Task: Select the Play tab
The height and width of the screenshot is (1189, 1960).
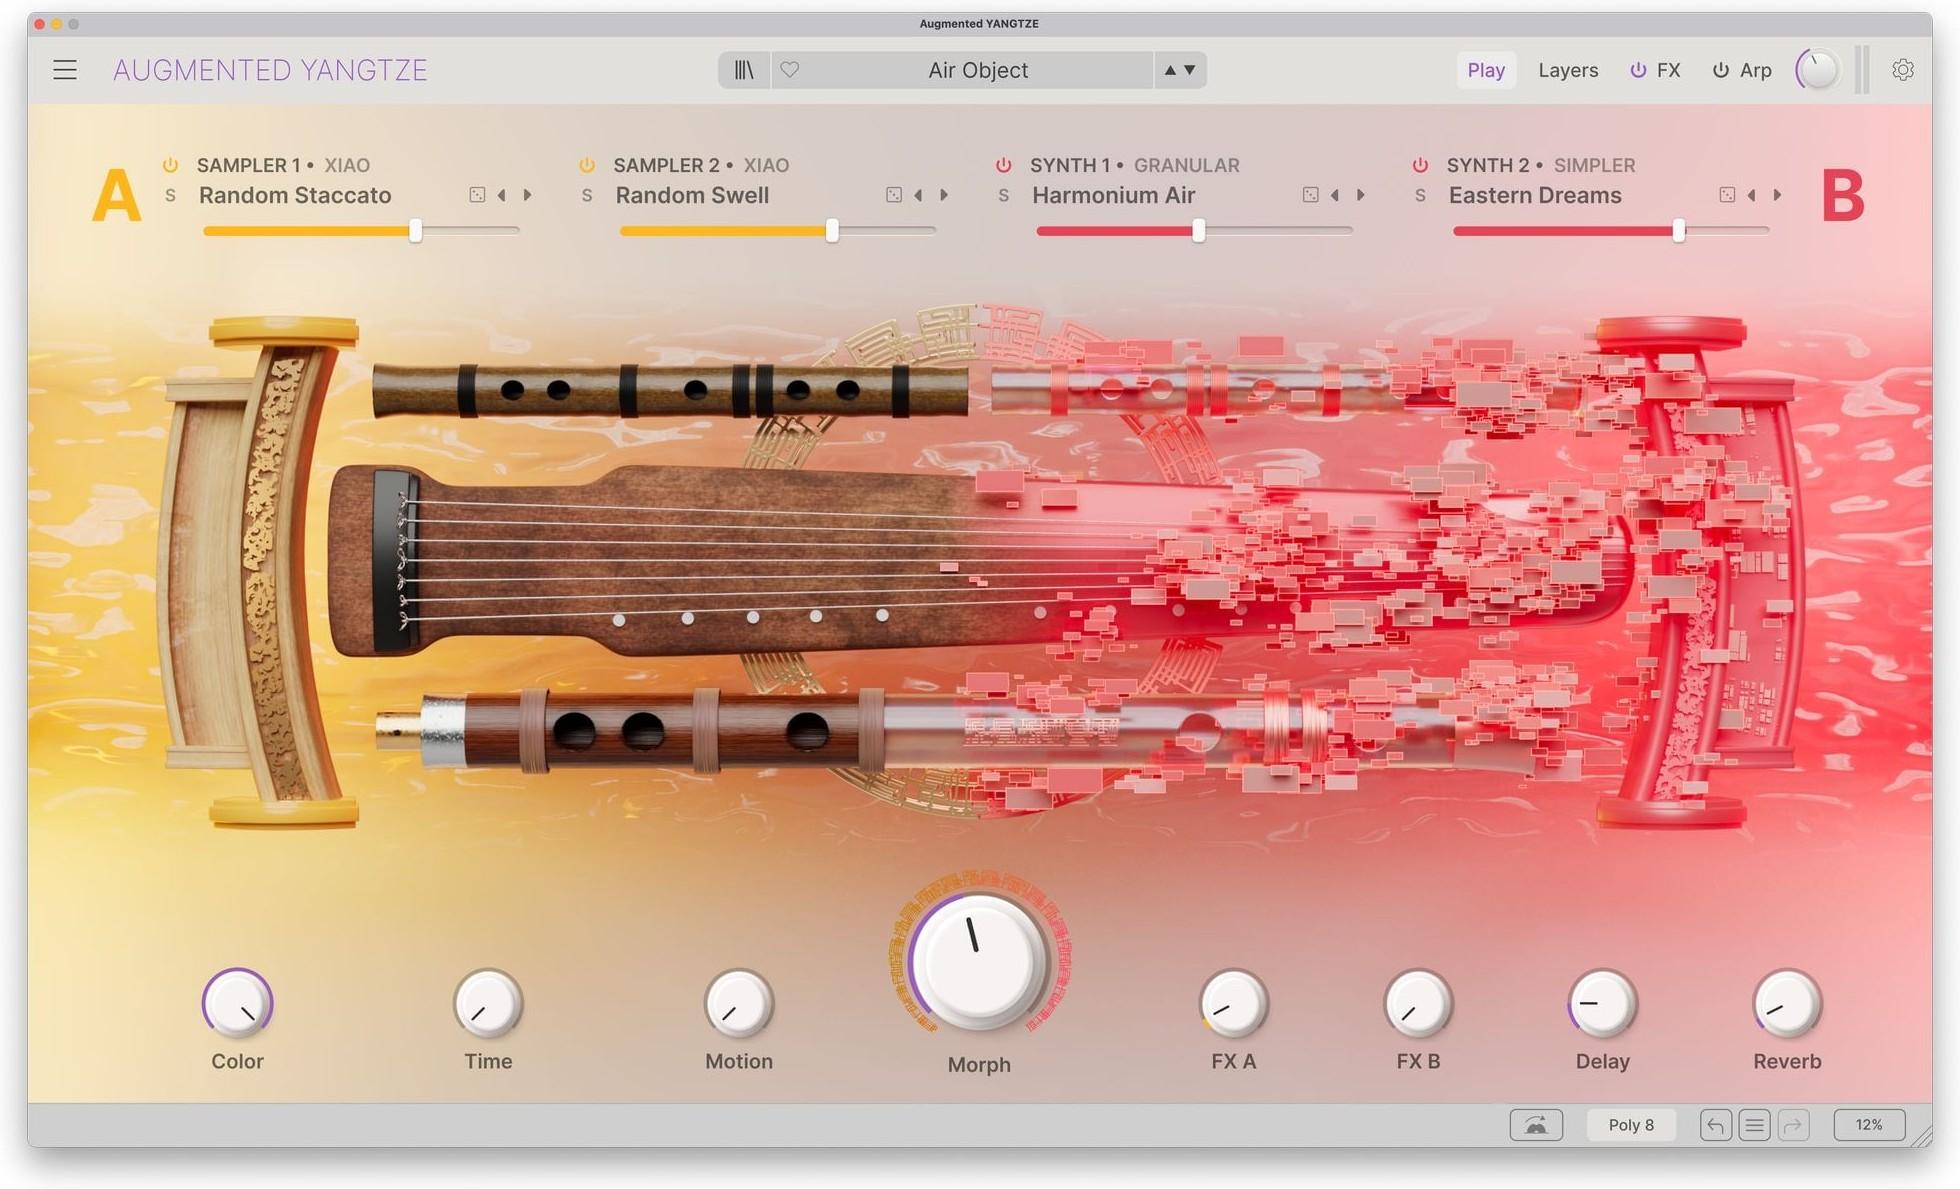Action: pos(1486,70)
